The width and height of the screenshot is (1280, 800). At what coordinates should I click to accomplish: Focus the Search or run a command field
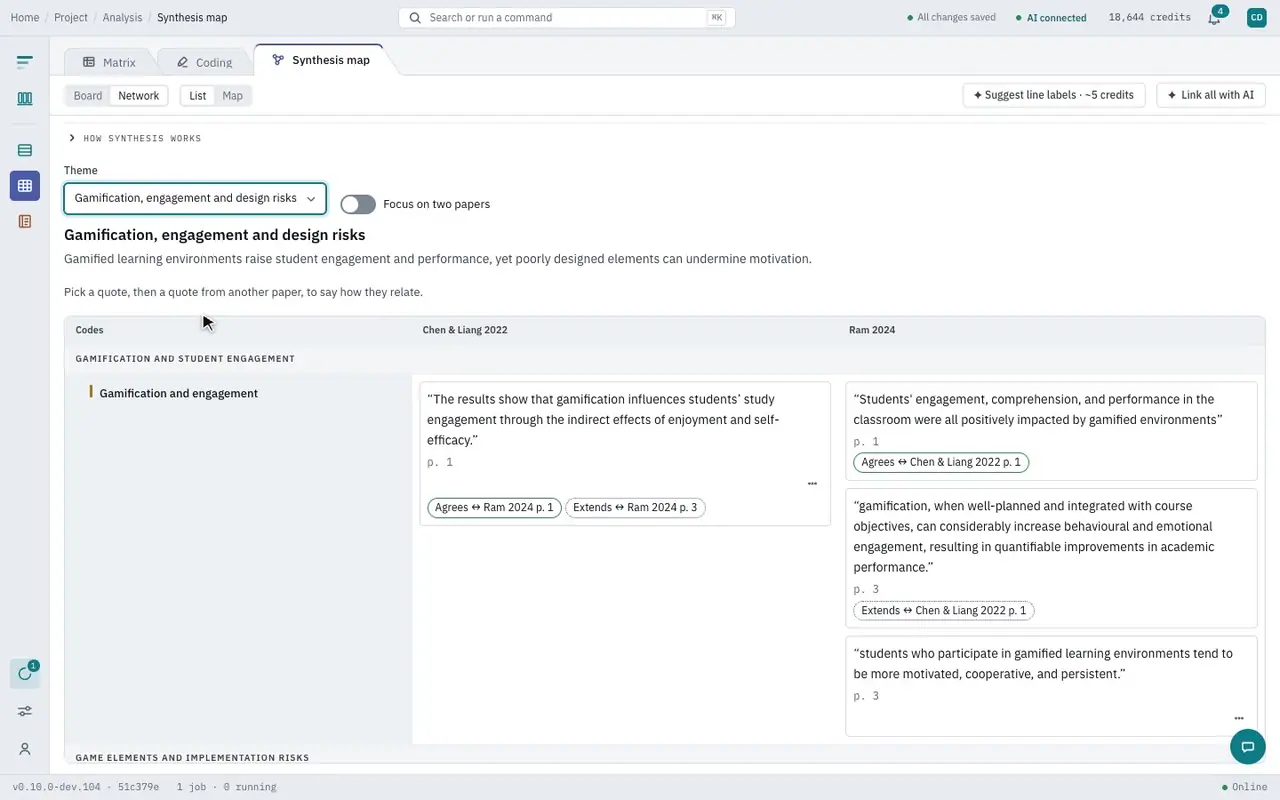pyautogui.click(x=567, y=17)
